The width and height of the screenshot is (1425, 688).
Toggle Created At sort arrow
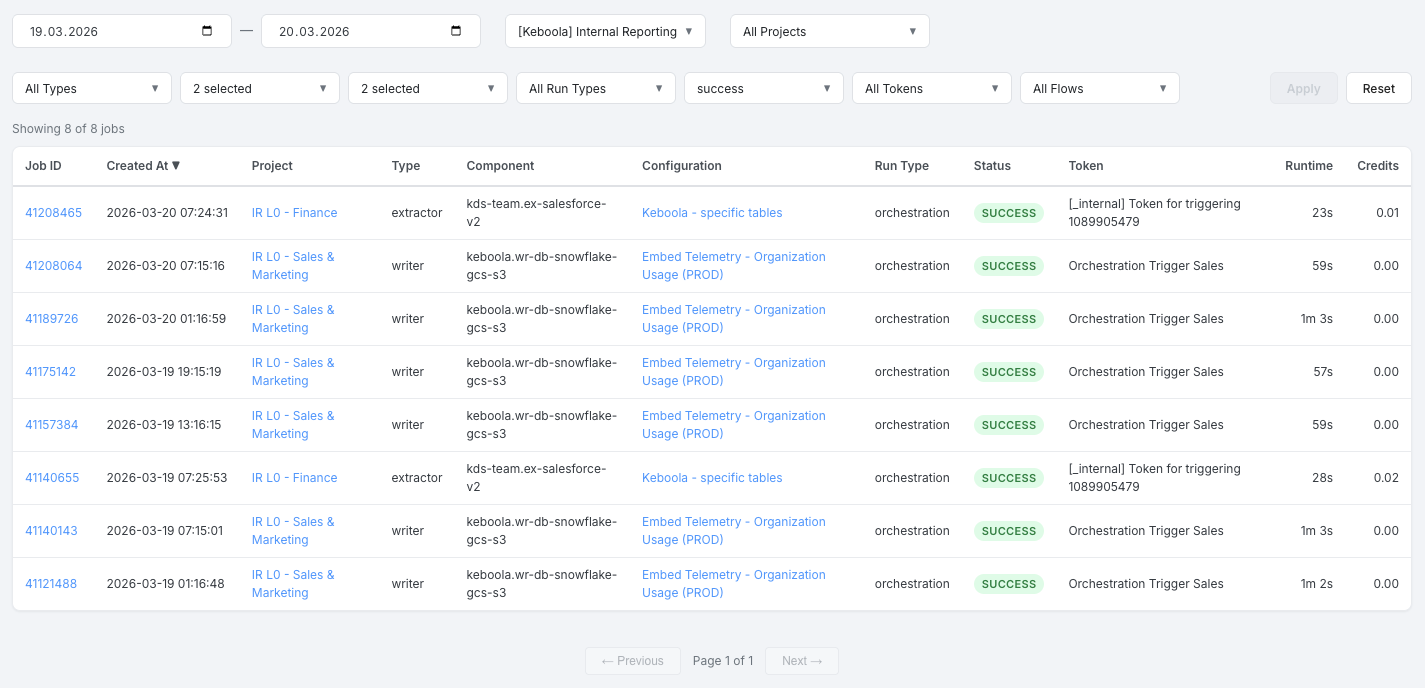[x=176, y=166]
